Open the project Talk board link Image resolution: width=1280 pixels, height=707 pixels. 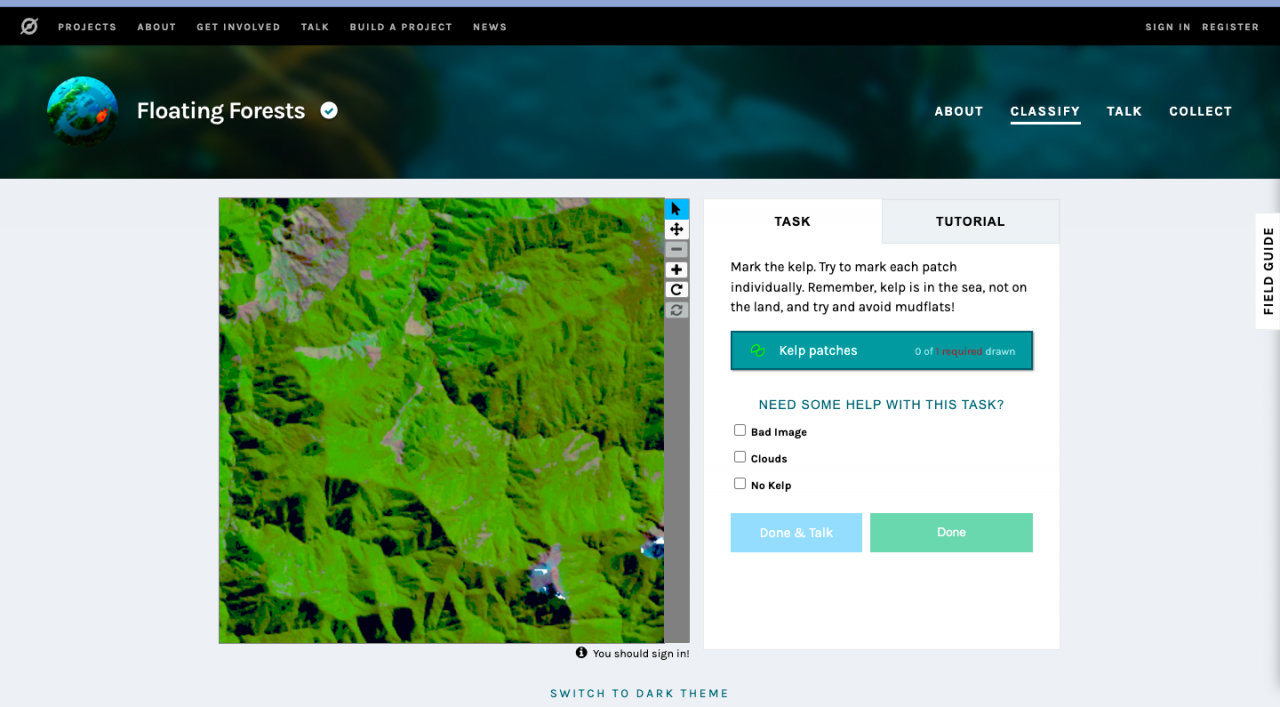tap(1124, 111)
